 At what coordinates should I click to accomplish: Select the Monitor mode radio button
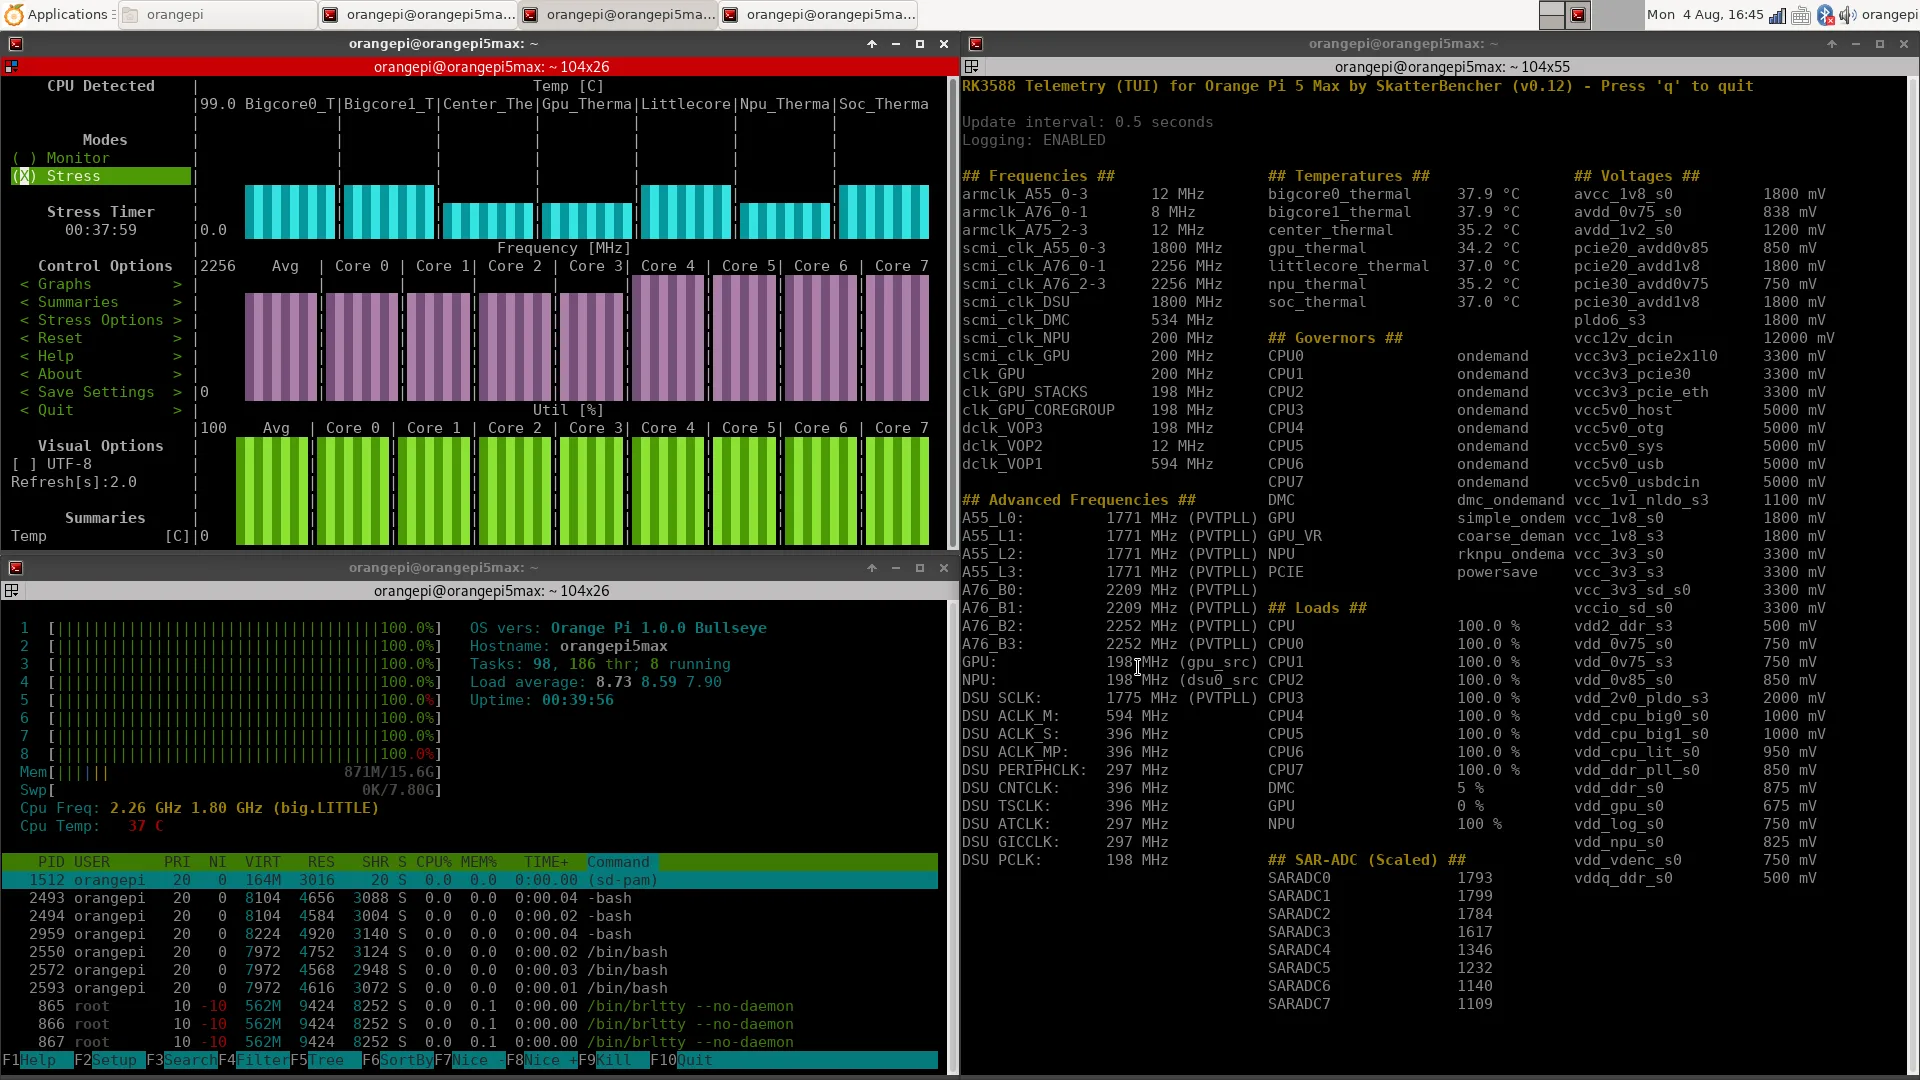25,158
